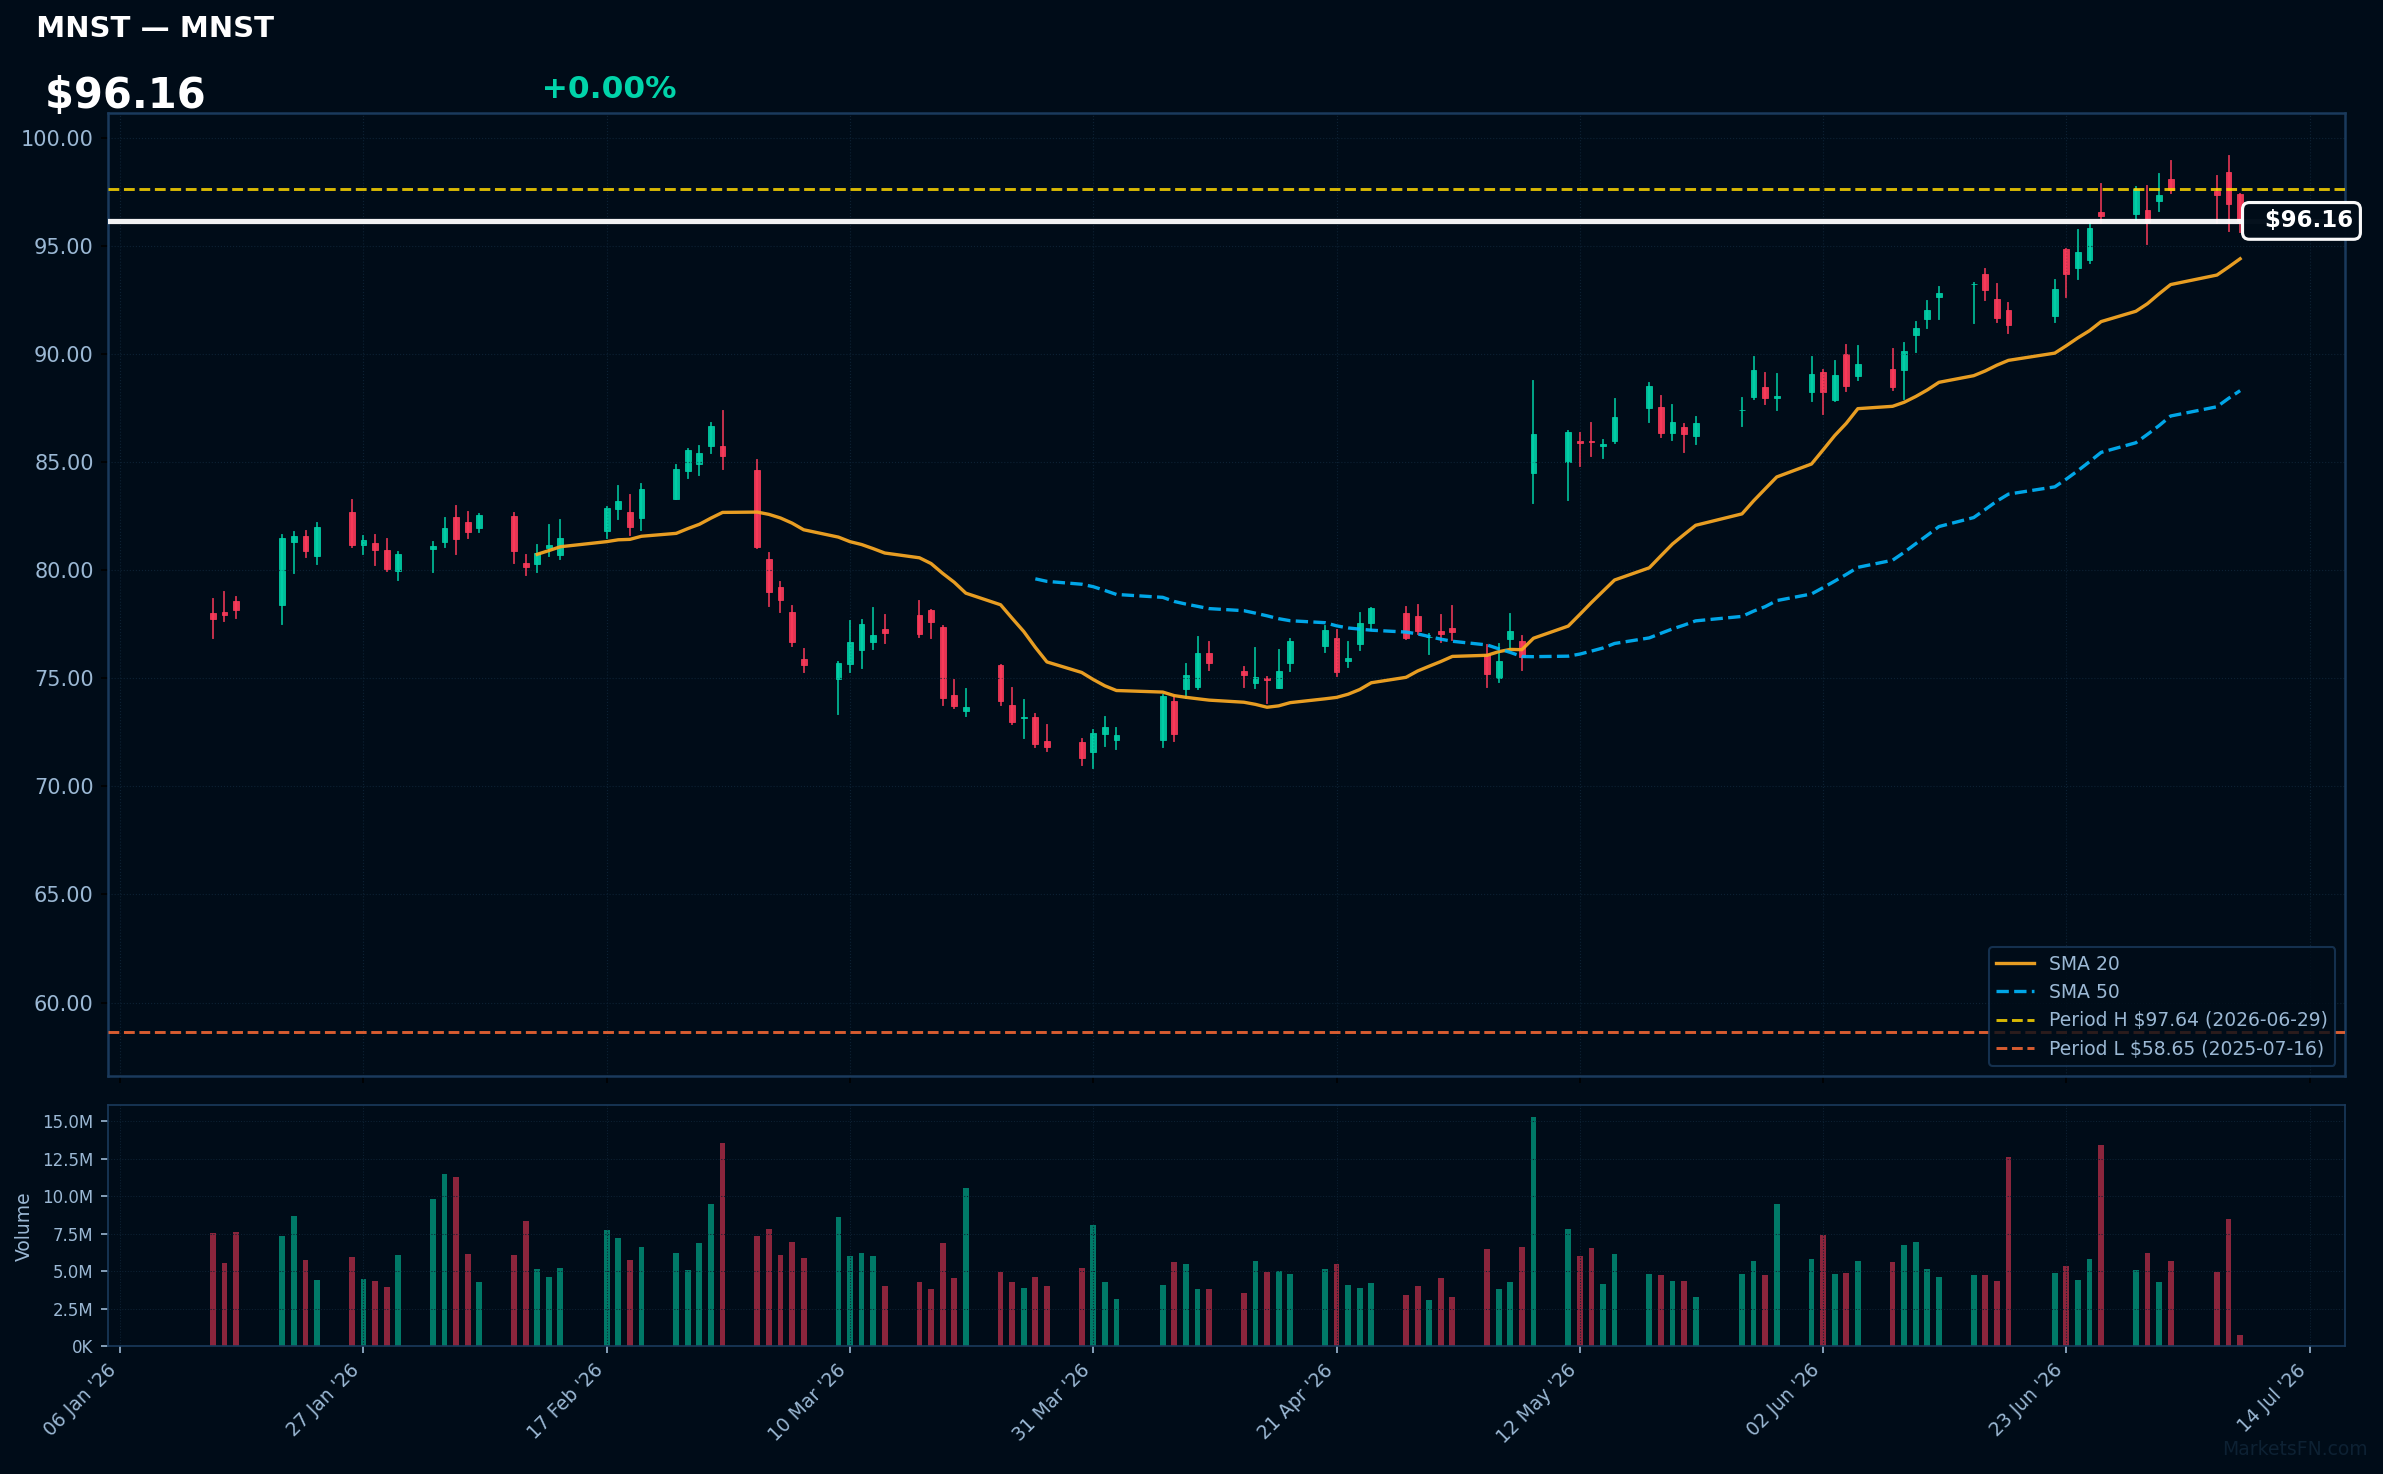Viewport: 2383px width, 1474px height.
Task: Click the 95.00 price axis label
Action: point(63,246)
